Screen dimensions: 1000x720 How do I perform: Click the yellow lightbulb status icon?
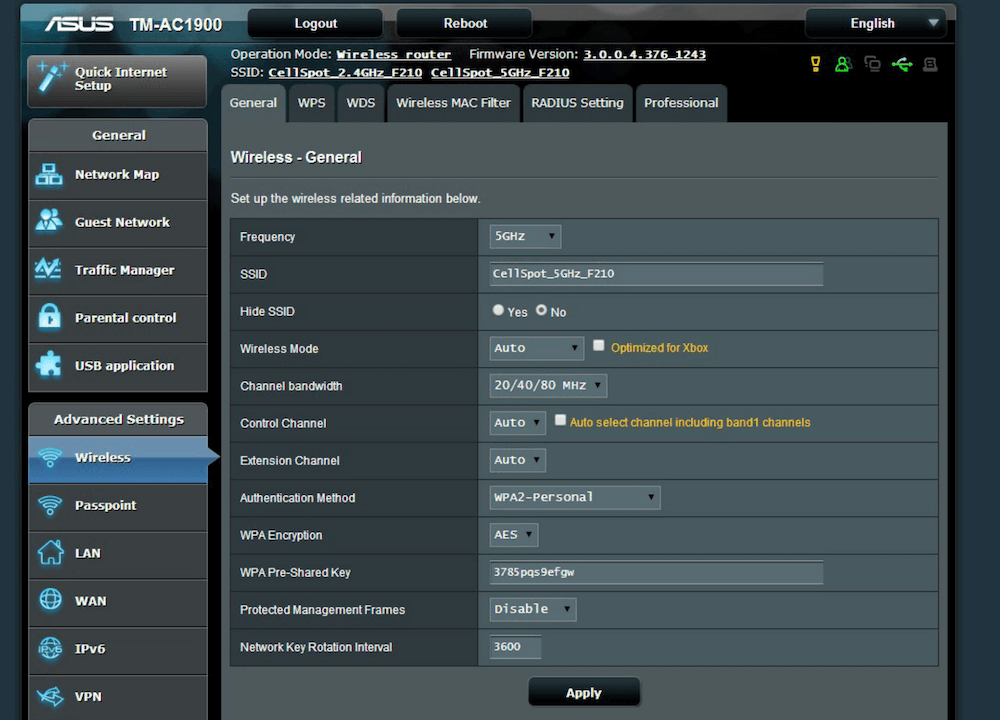[x=815, y=65]
